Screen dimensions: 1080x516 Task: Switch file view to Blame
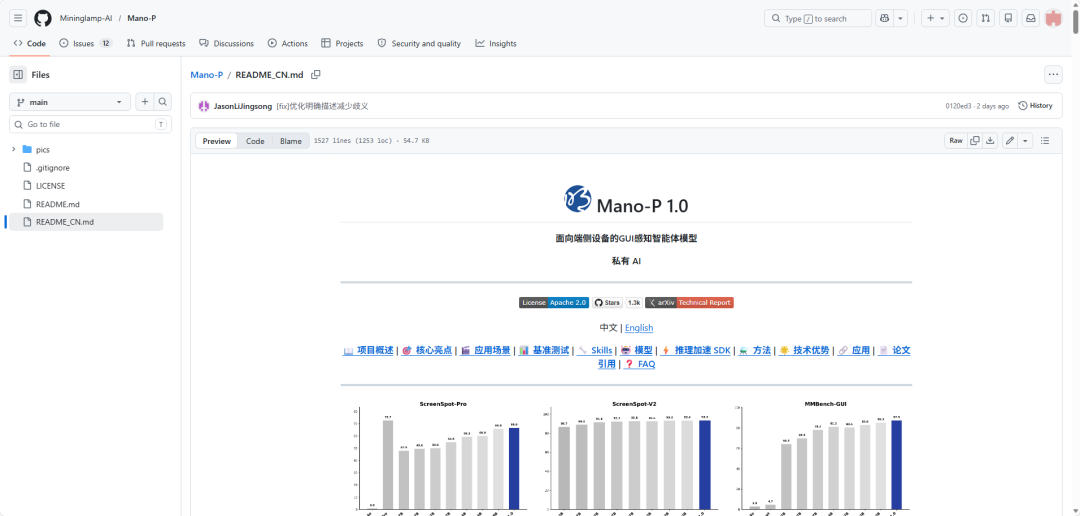(x=291, y=141)
